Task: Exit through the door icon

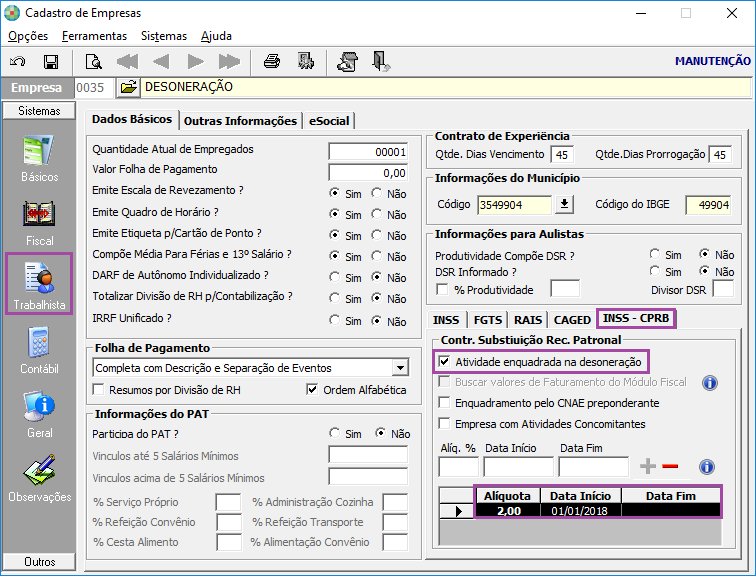Action: coord(381,62)
